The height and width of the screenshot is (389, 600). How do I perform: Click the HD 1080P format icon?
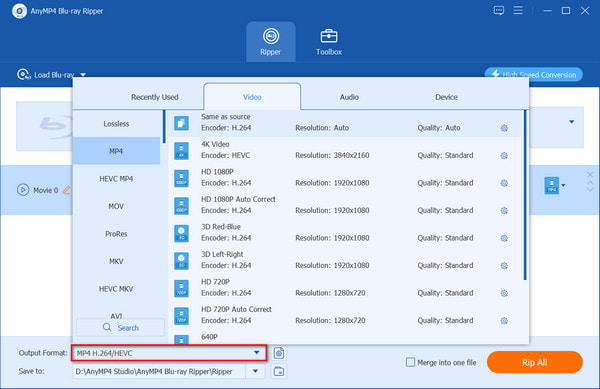181,178
